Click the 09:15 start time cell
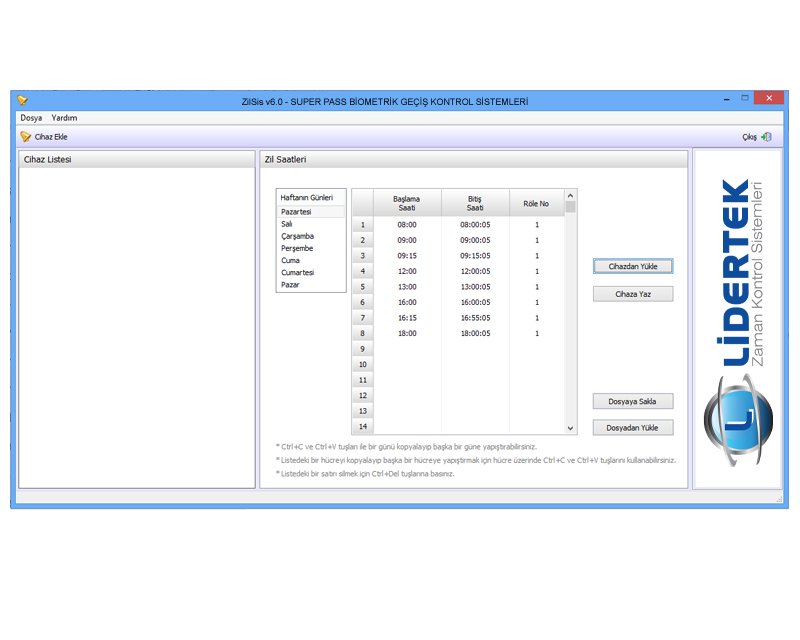This screenshot has height=640, width=800. 406,256
